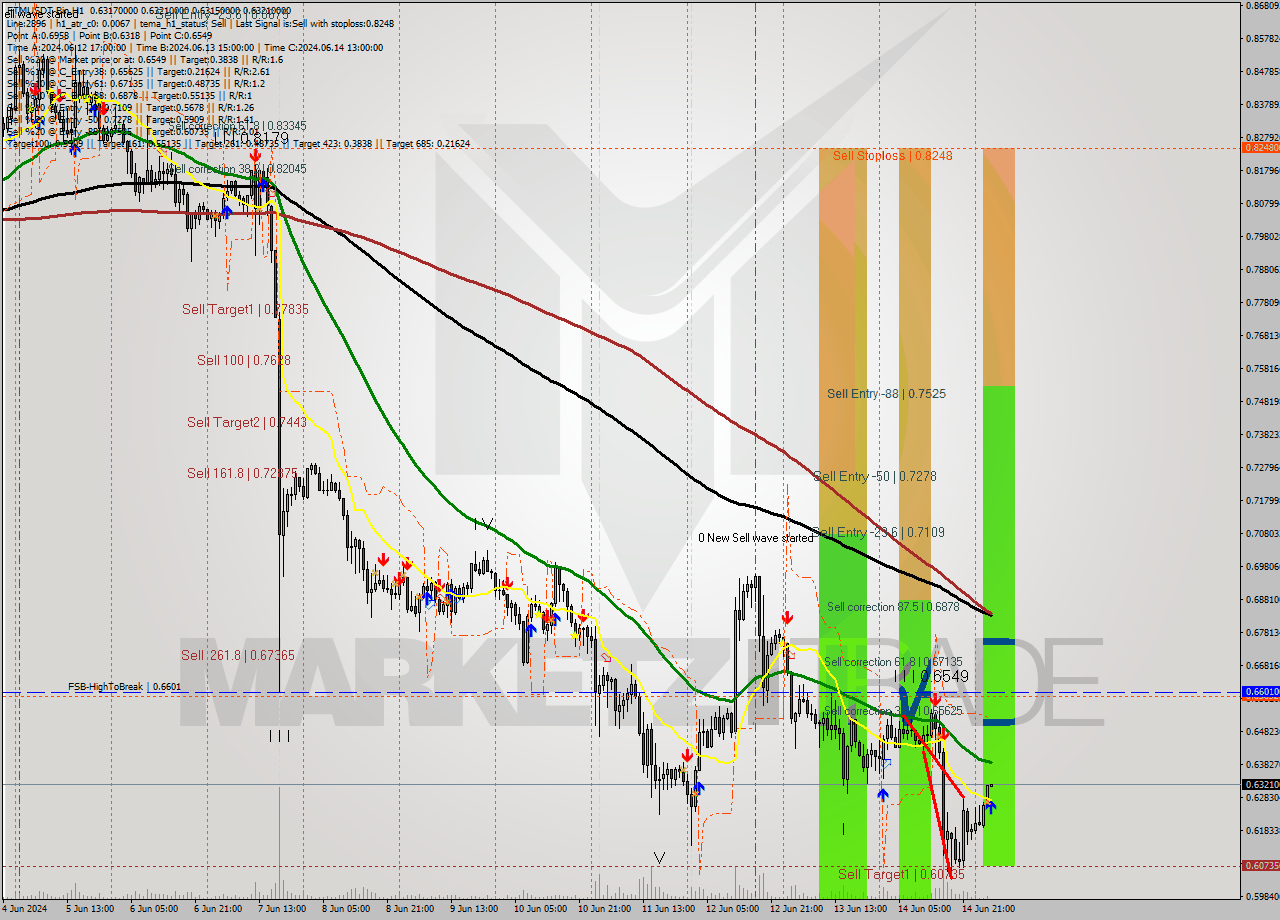Select the 'Sell Entry -88 | 0.7525' label

[x=886, y=394]
